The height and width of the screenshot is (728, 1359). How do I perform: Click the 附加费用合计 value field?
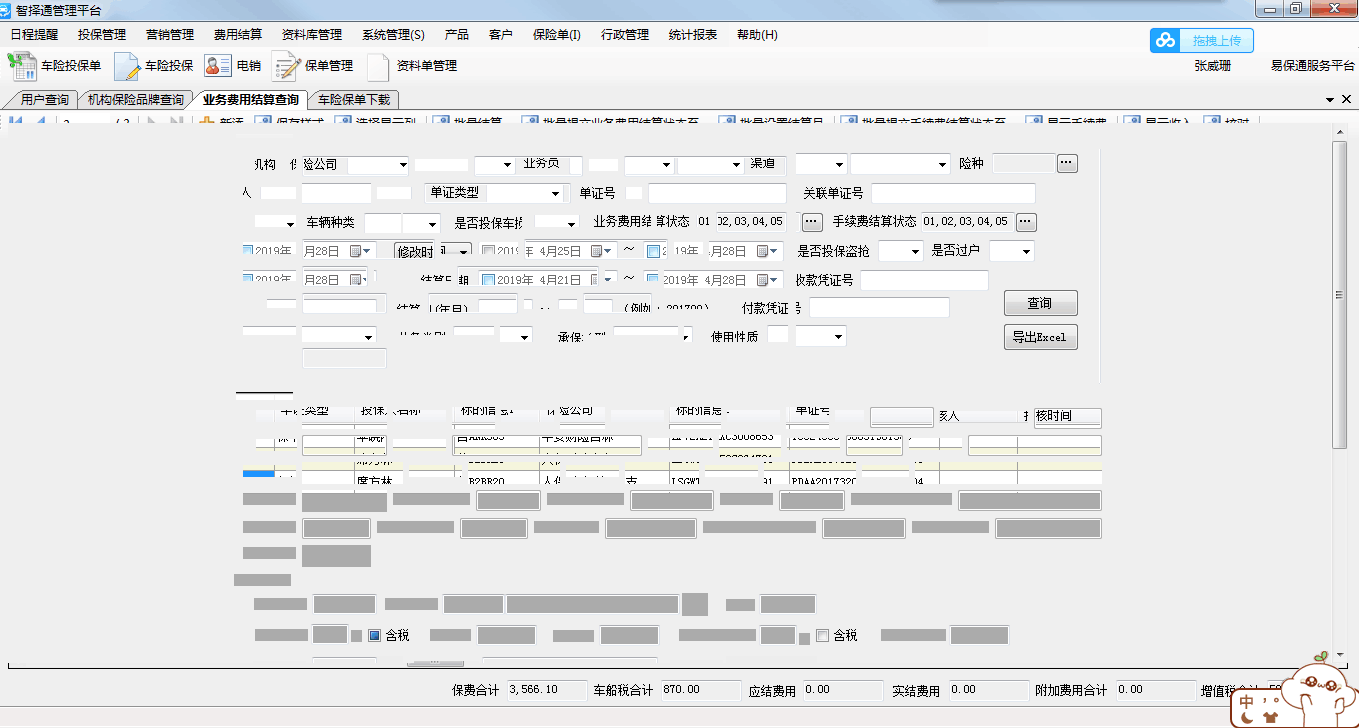pos(1155,690)
